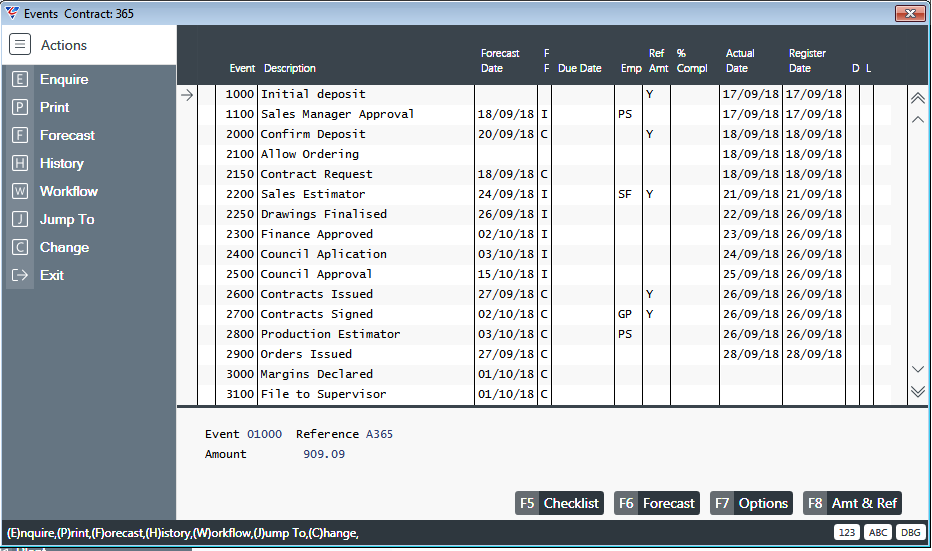Viewport: 932px width, 551px height.
Task: Click the F8 Amt & Ref button
Action: 852,503
